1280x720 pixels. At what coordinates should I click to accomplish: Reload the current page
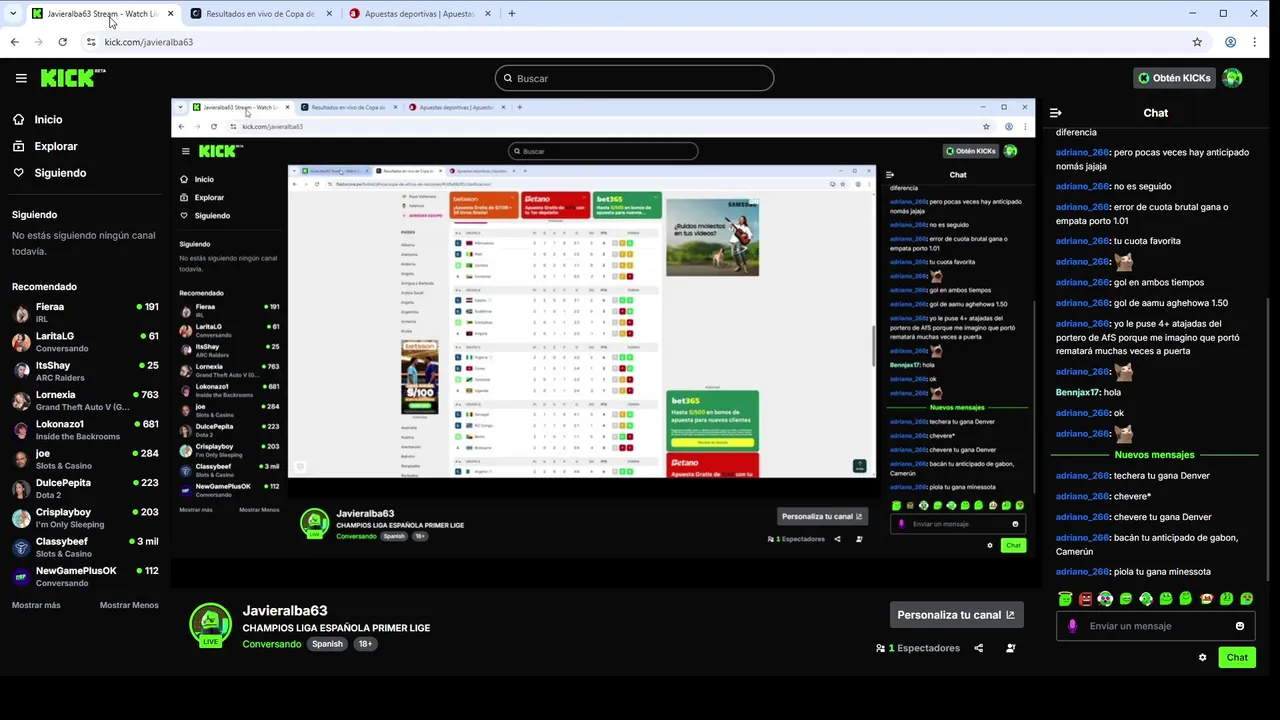[x=62, y=42]
